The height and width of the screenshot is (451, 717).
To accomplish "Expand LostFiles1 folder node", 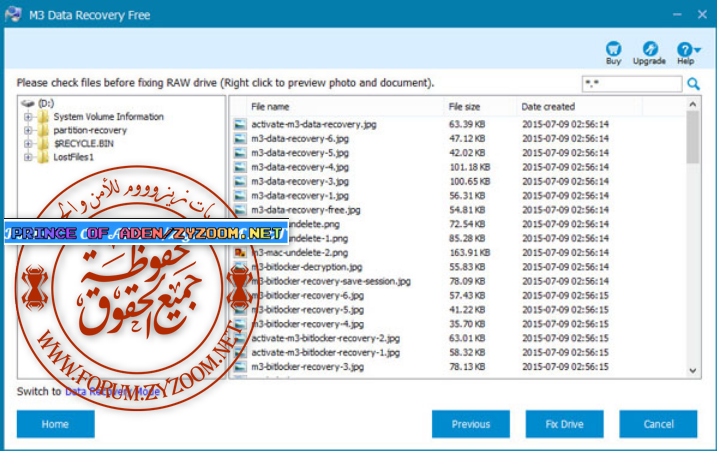I will (x=28, y=157).
